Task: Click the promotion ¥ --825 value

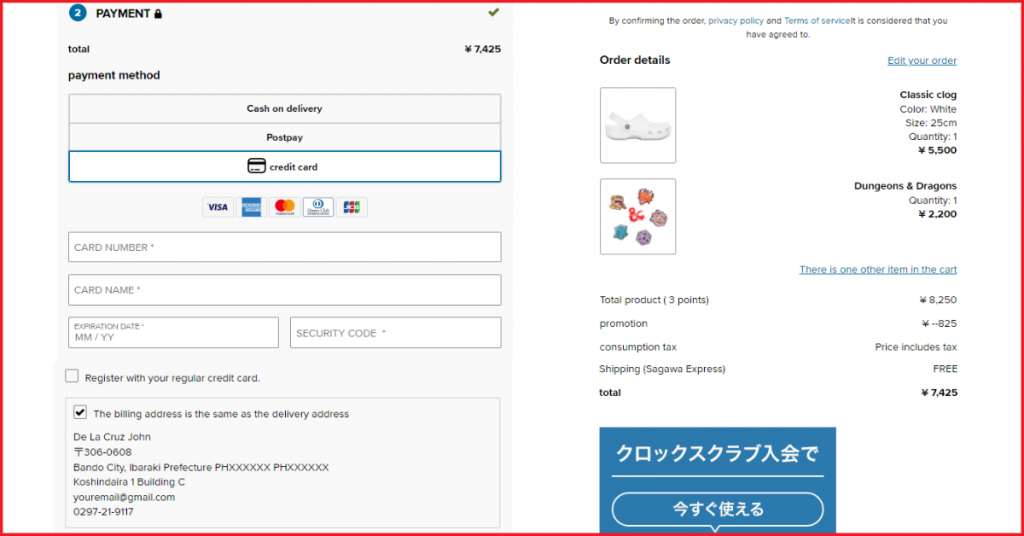Action: (x=939, y=324)
